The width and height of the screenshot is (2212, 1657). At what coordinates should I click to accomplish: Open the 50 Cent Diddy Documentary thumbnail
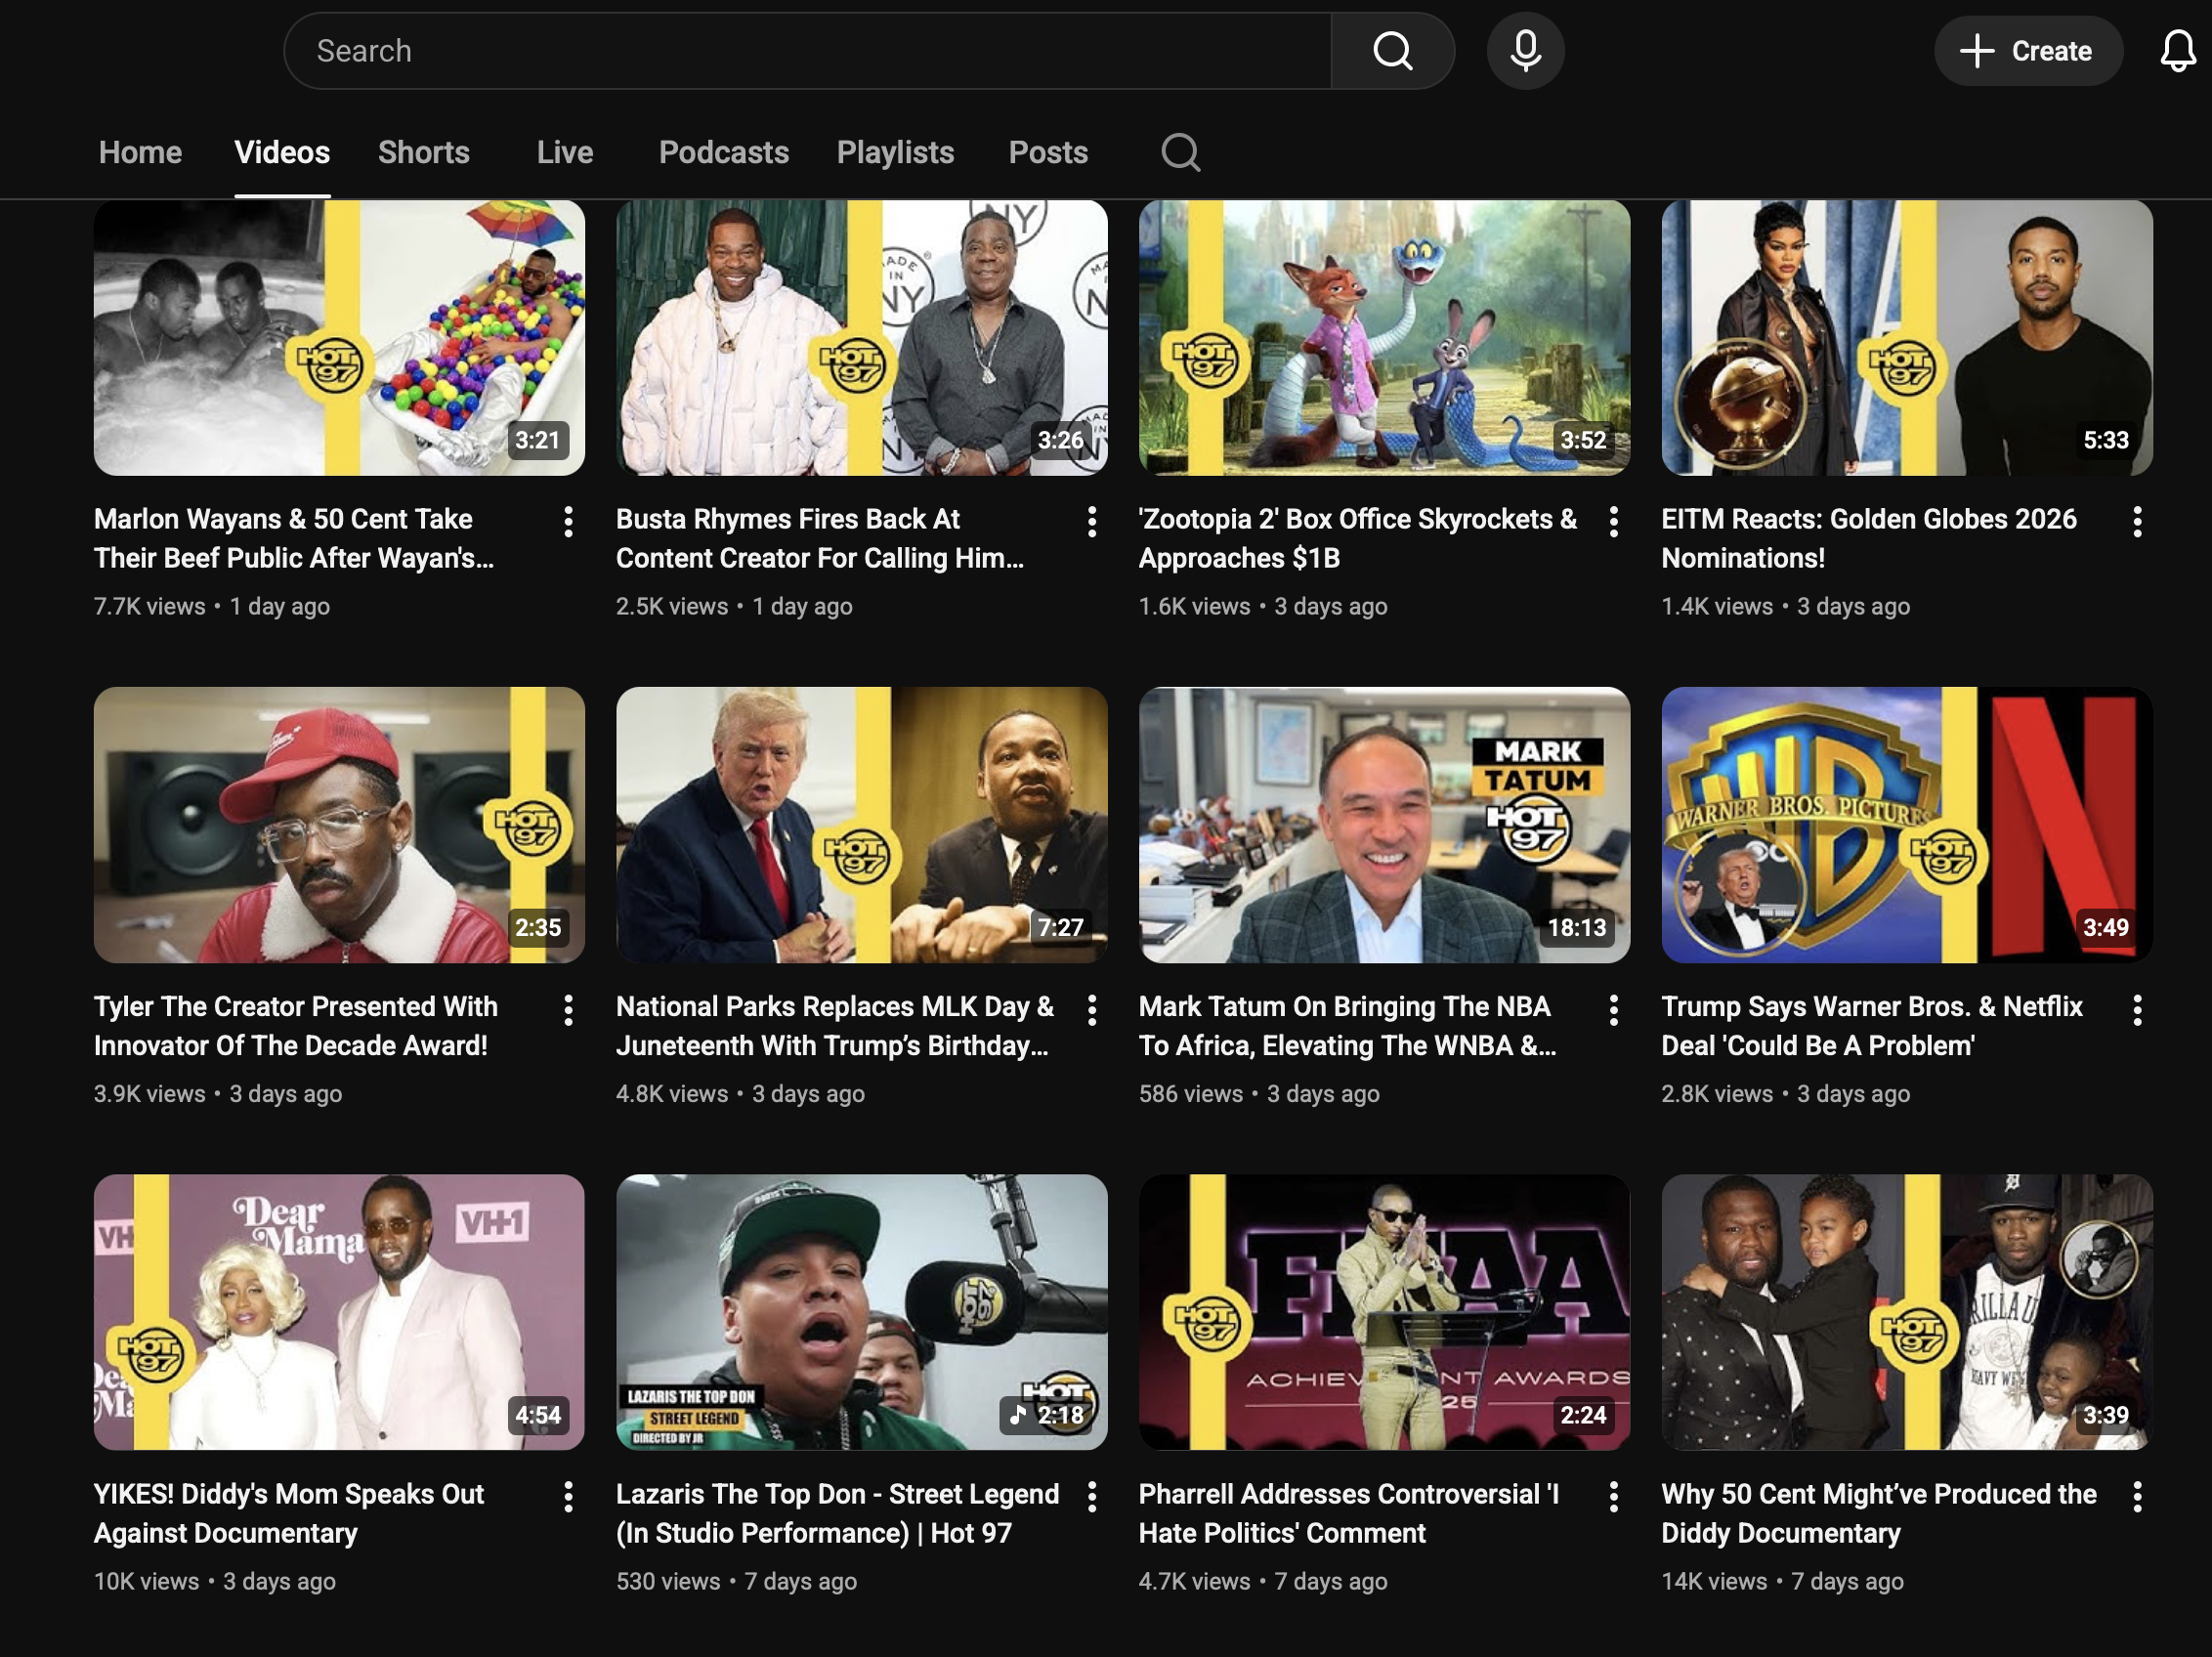point(1906,1311)
